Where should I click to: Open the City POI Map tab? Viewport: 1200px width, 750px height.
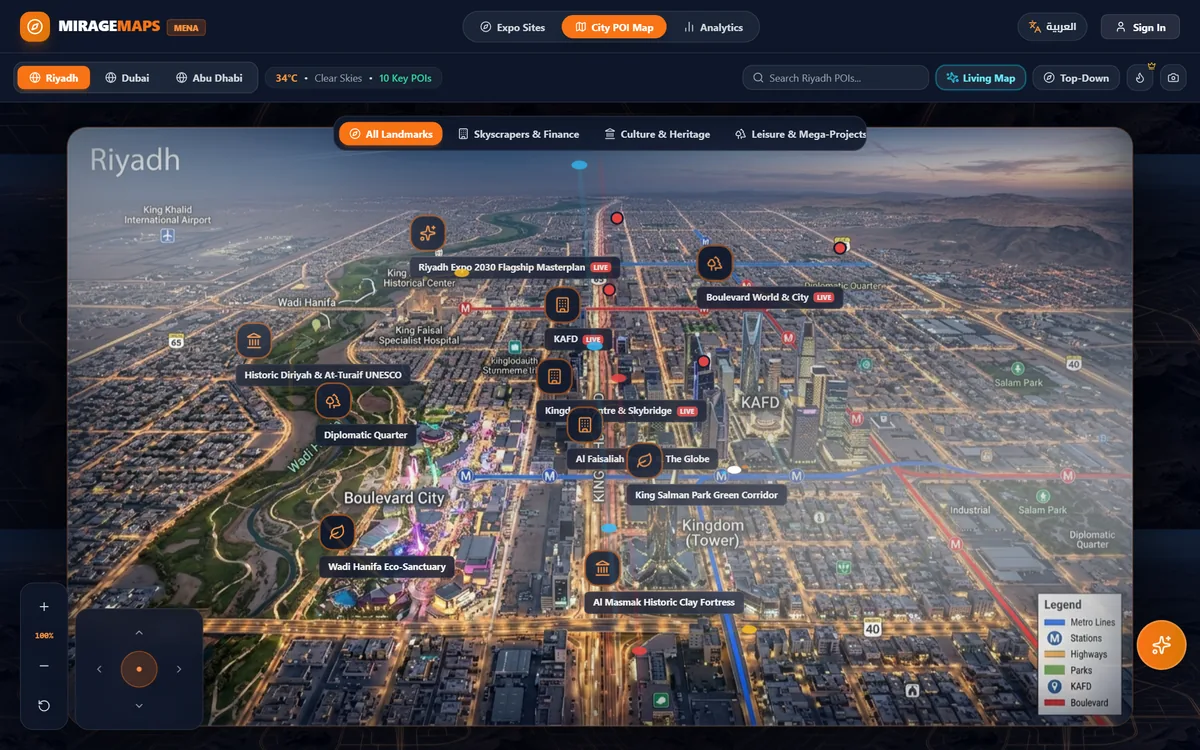614,27
